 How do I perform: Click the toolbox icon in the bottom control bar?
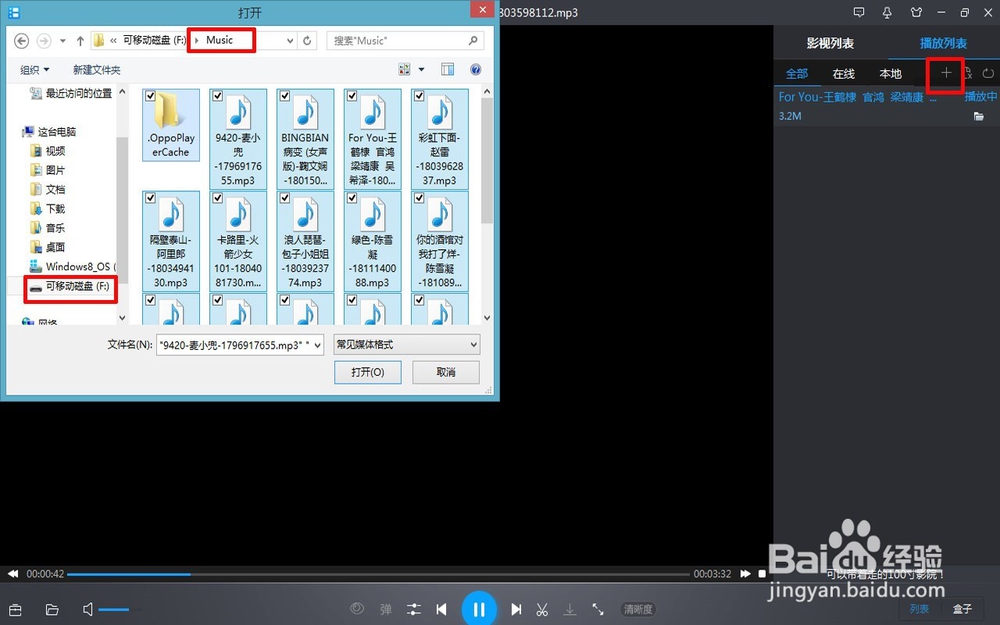[x=16, y=610]
